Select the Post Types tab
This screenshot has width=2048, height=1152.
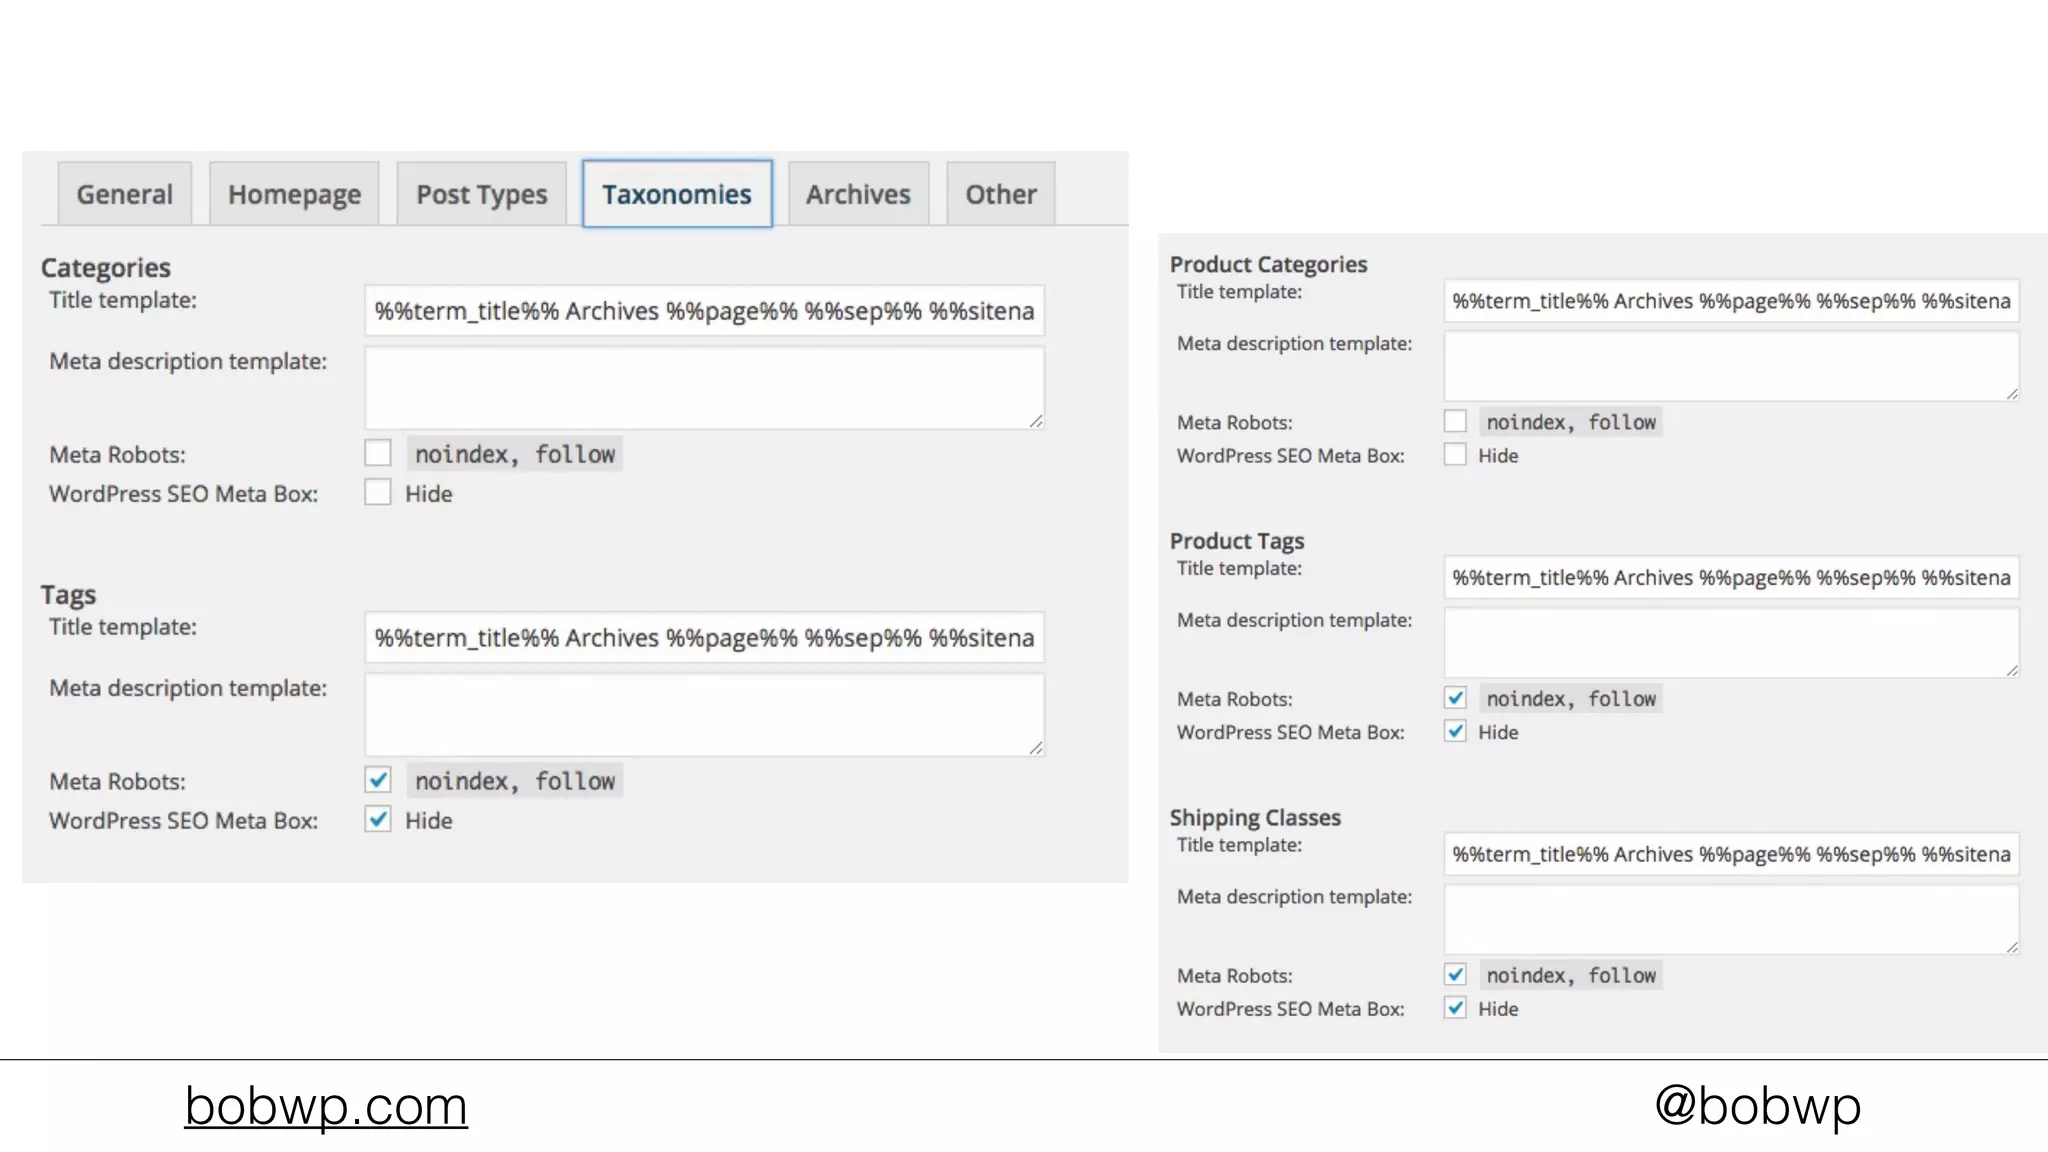click(x=481, y=194)
